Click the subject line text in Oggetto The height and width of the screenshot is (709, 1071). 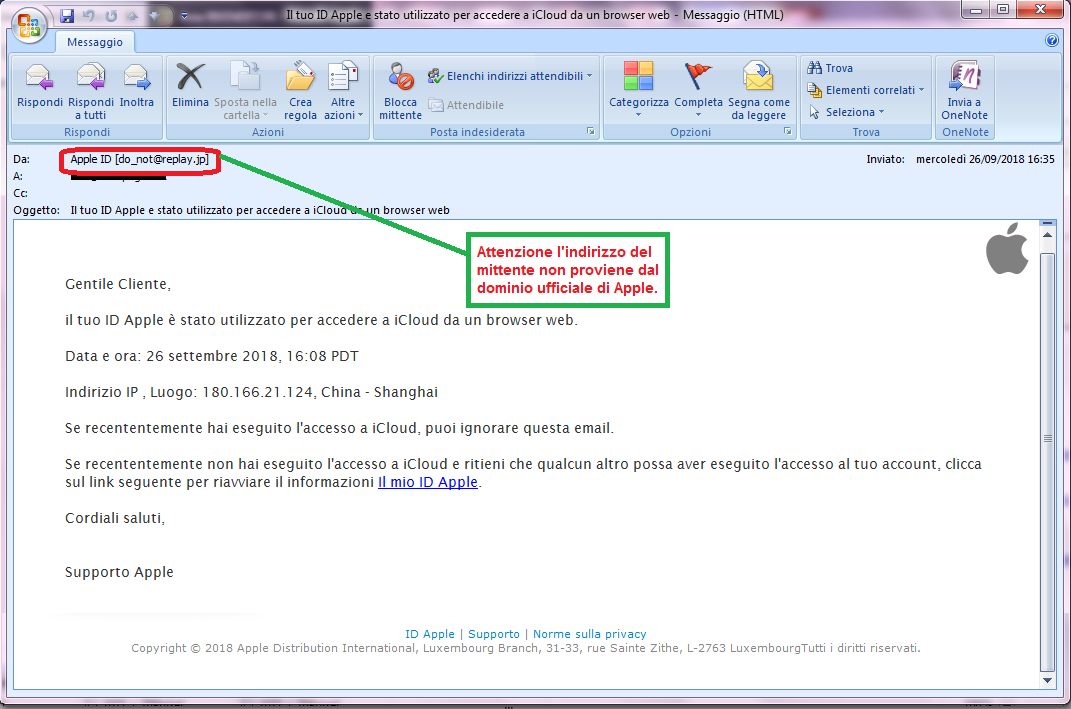pos(260,210)
